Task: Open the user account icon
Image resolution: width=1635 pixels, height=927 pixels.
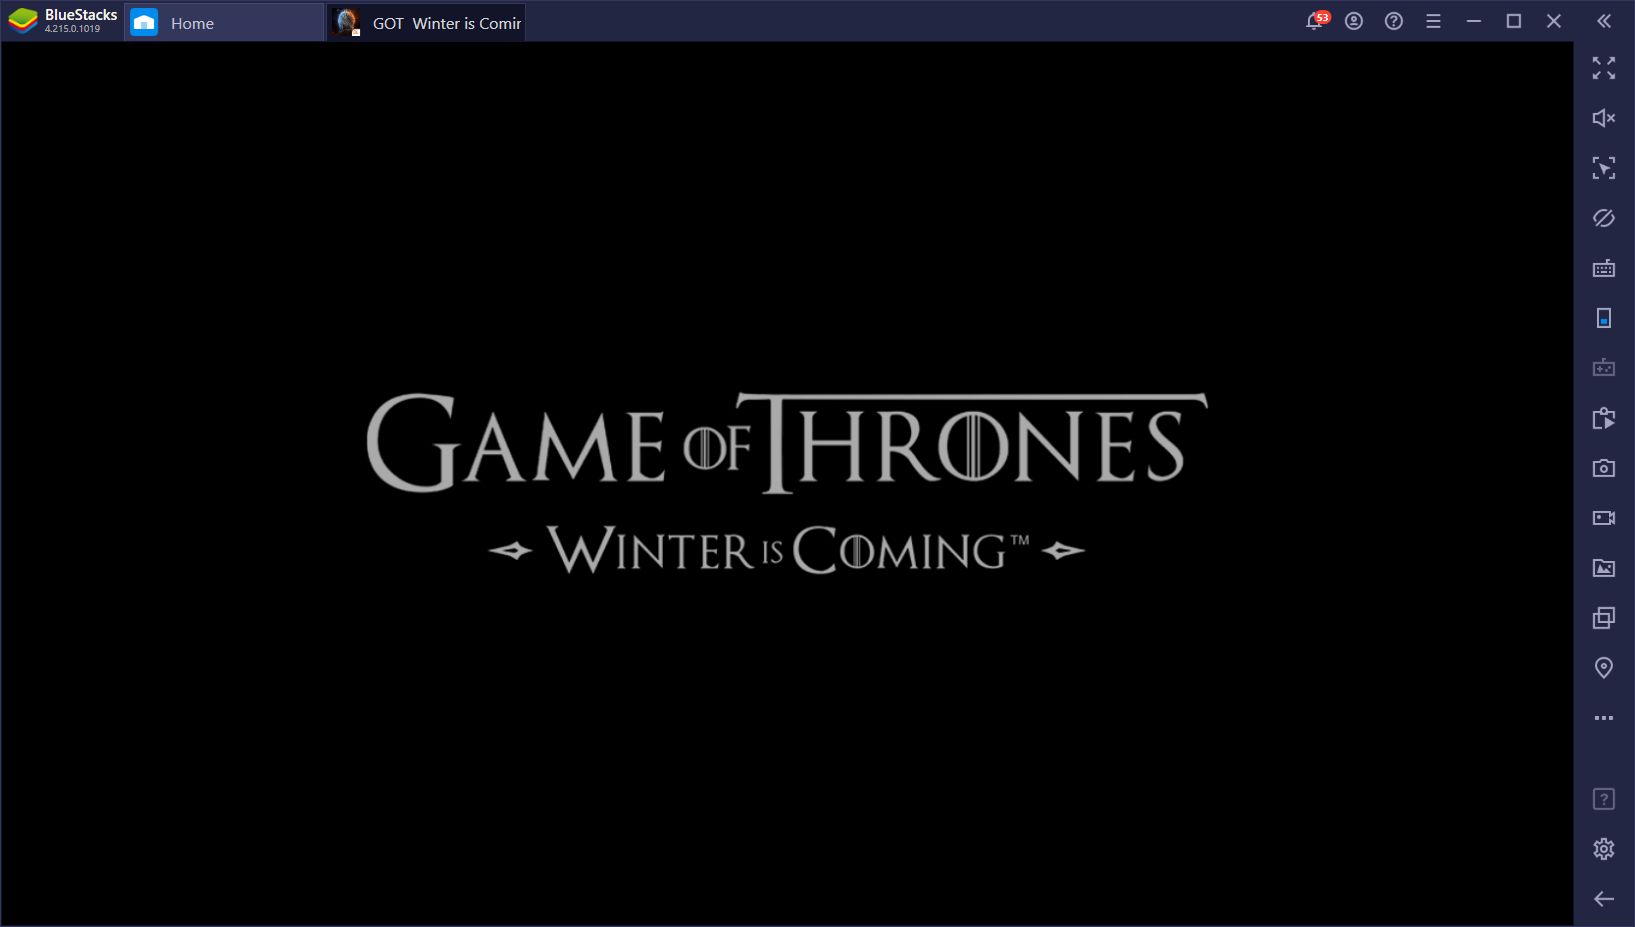Action: [1354, 21]
